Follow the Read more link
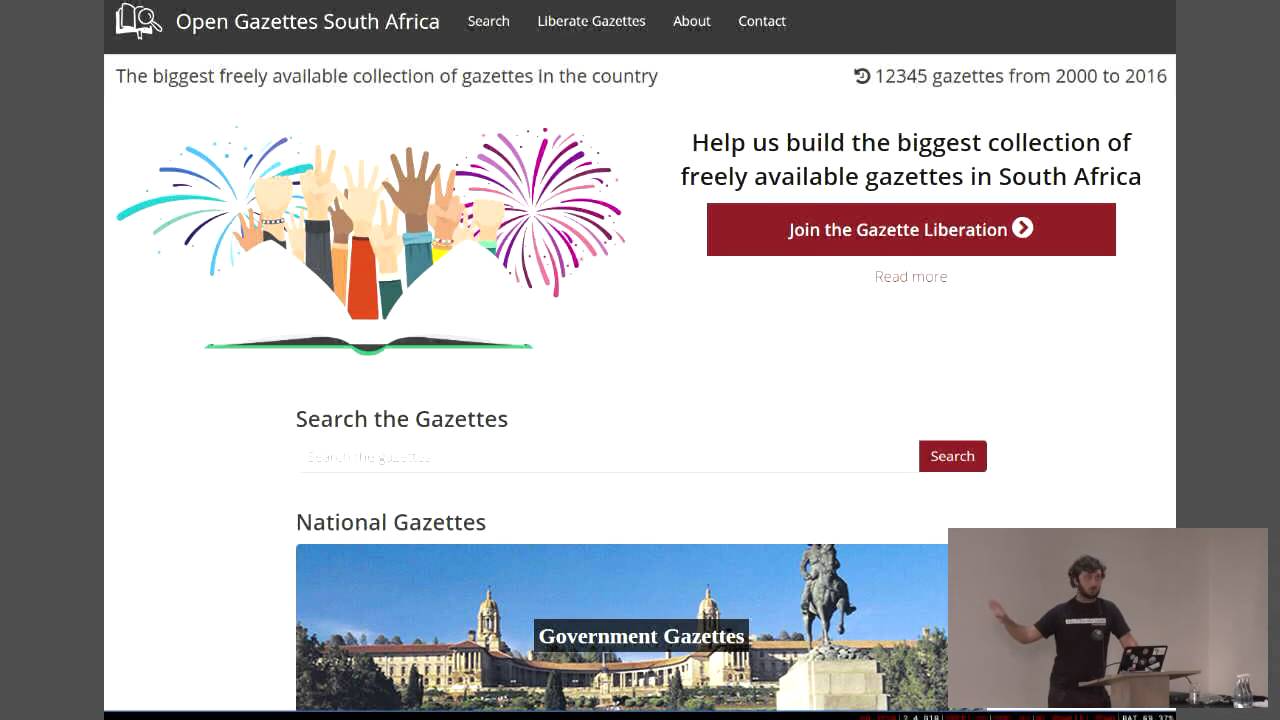The height and width of the screenshot is (720, 1280). coord(911,276)
